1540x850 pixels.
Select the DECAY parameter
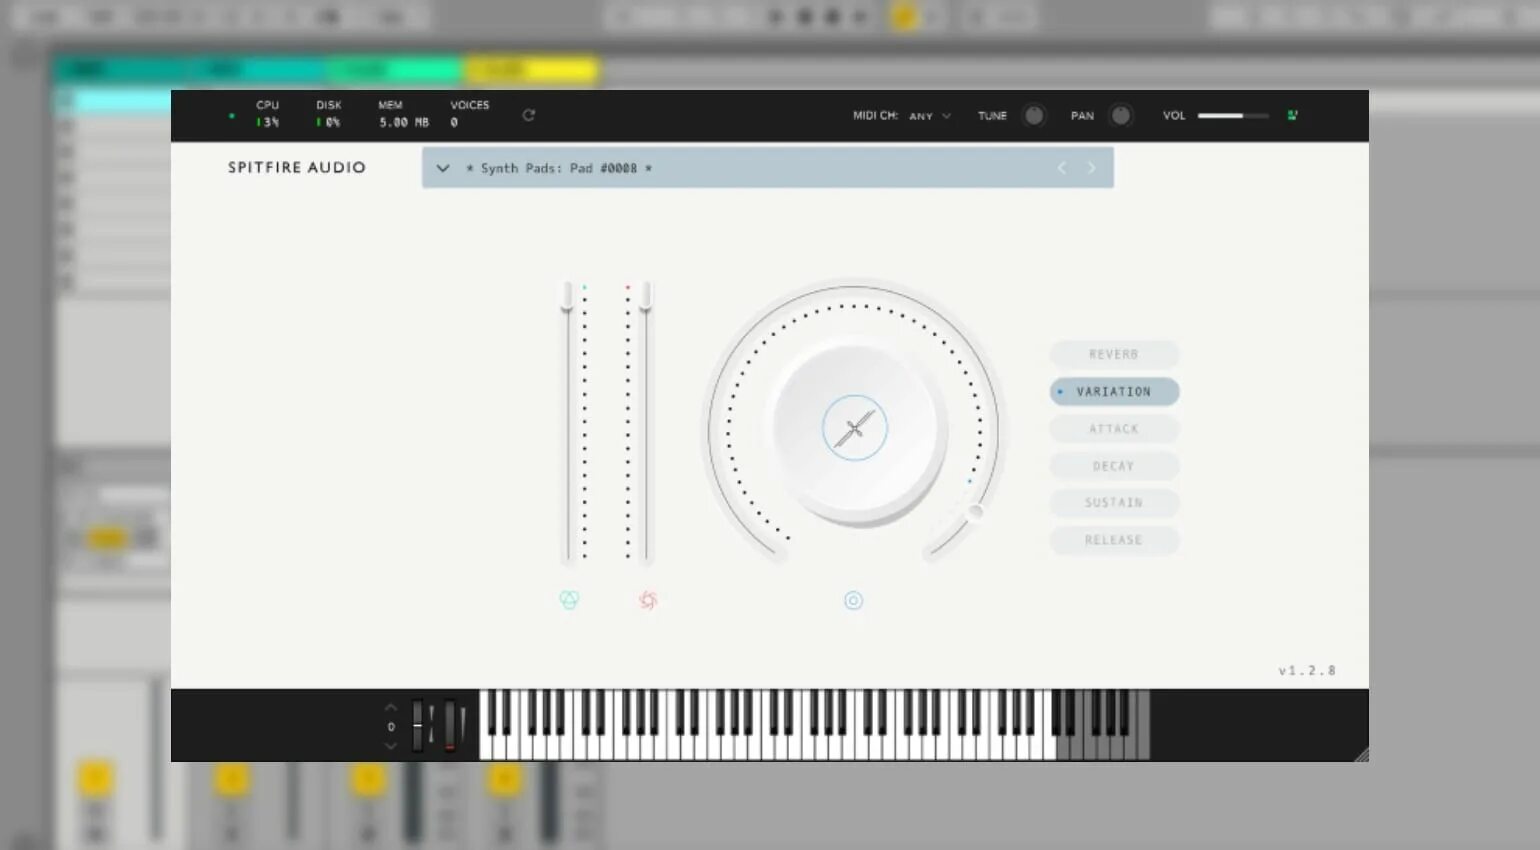coord(1113,465)
